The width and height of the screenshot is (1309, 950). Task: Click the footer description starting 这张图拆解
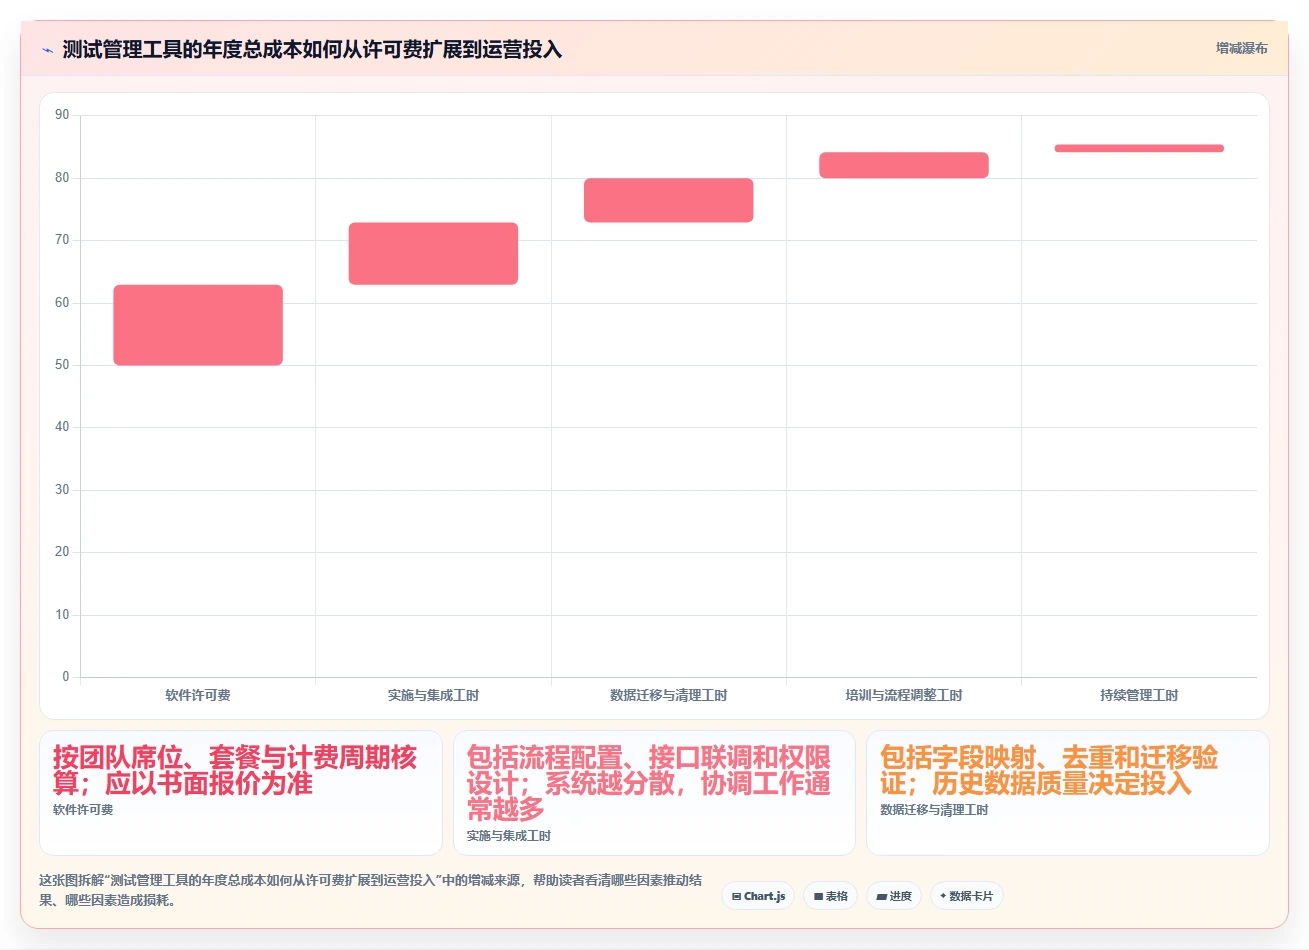tap(370, 890)
